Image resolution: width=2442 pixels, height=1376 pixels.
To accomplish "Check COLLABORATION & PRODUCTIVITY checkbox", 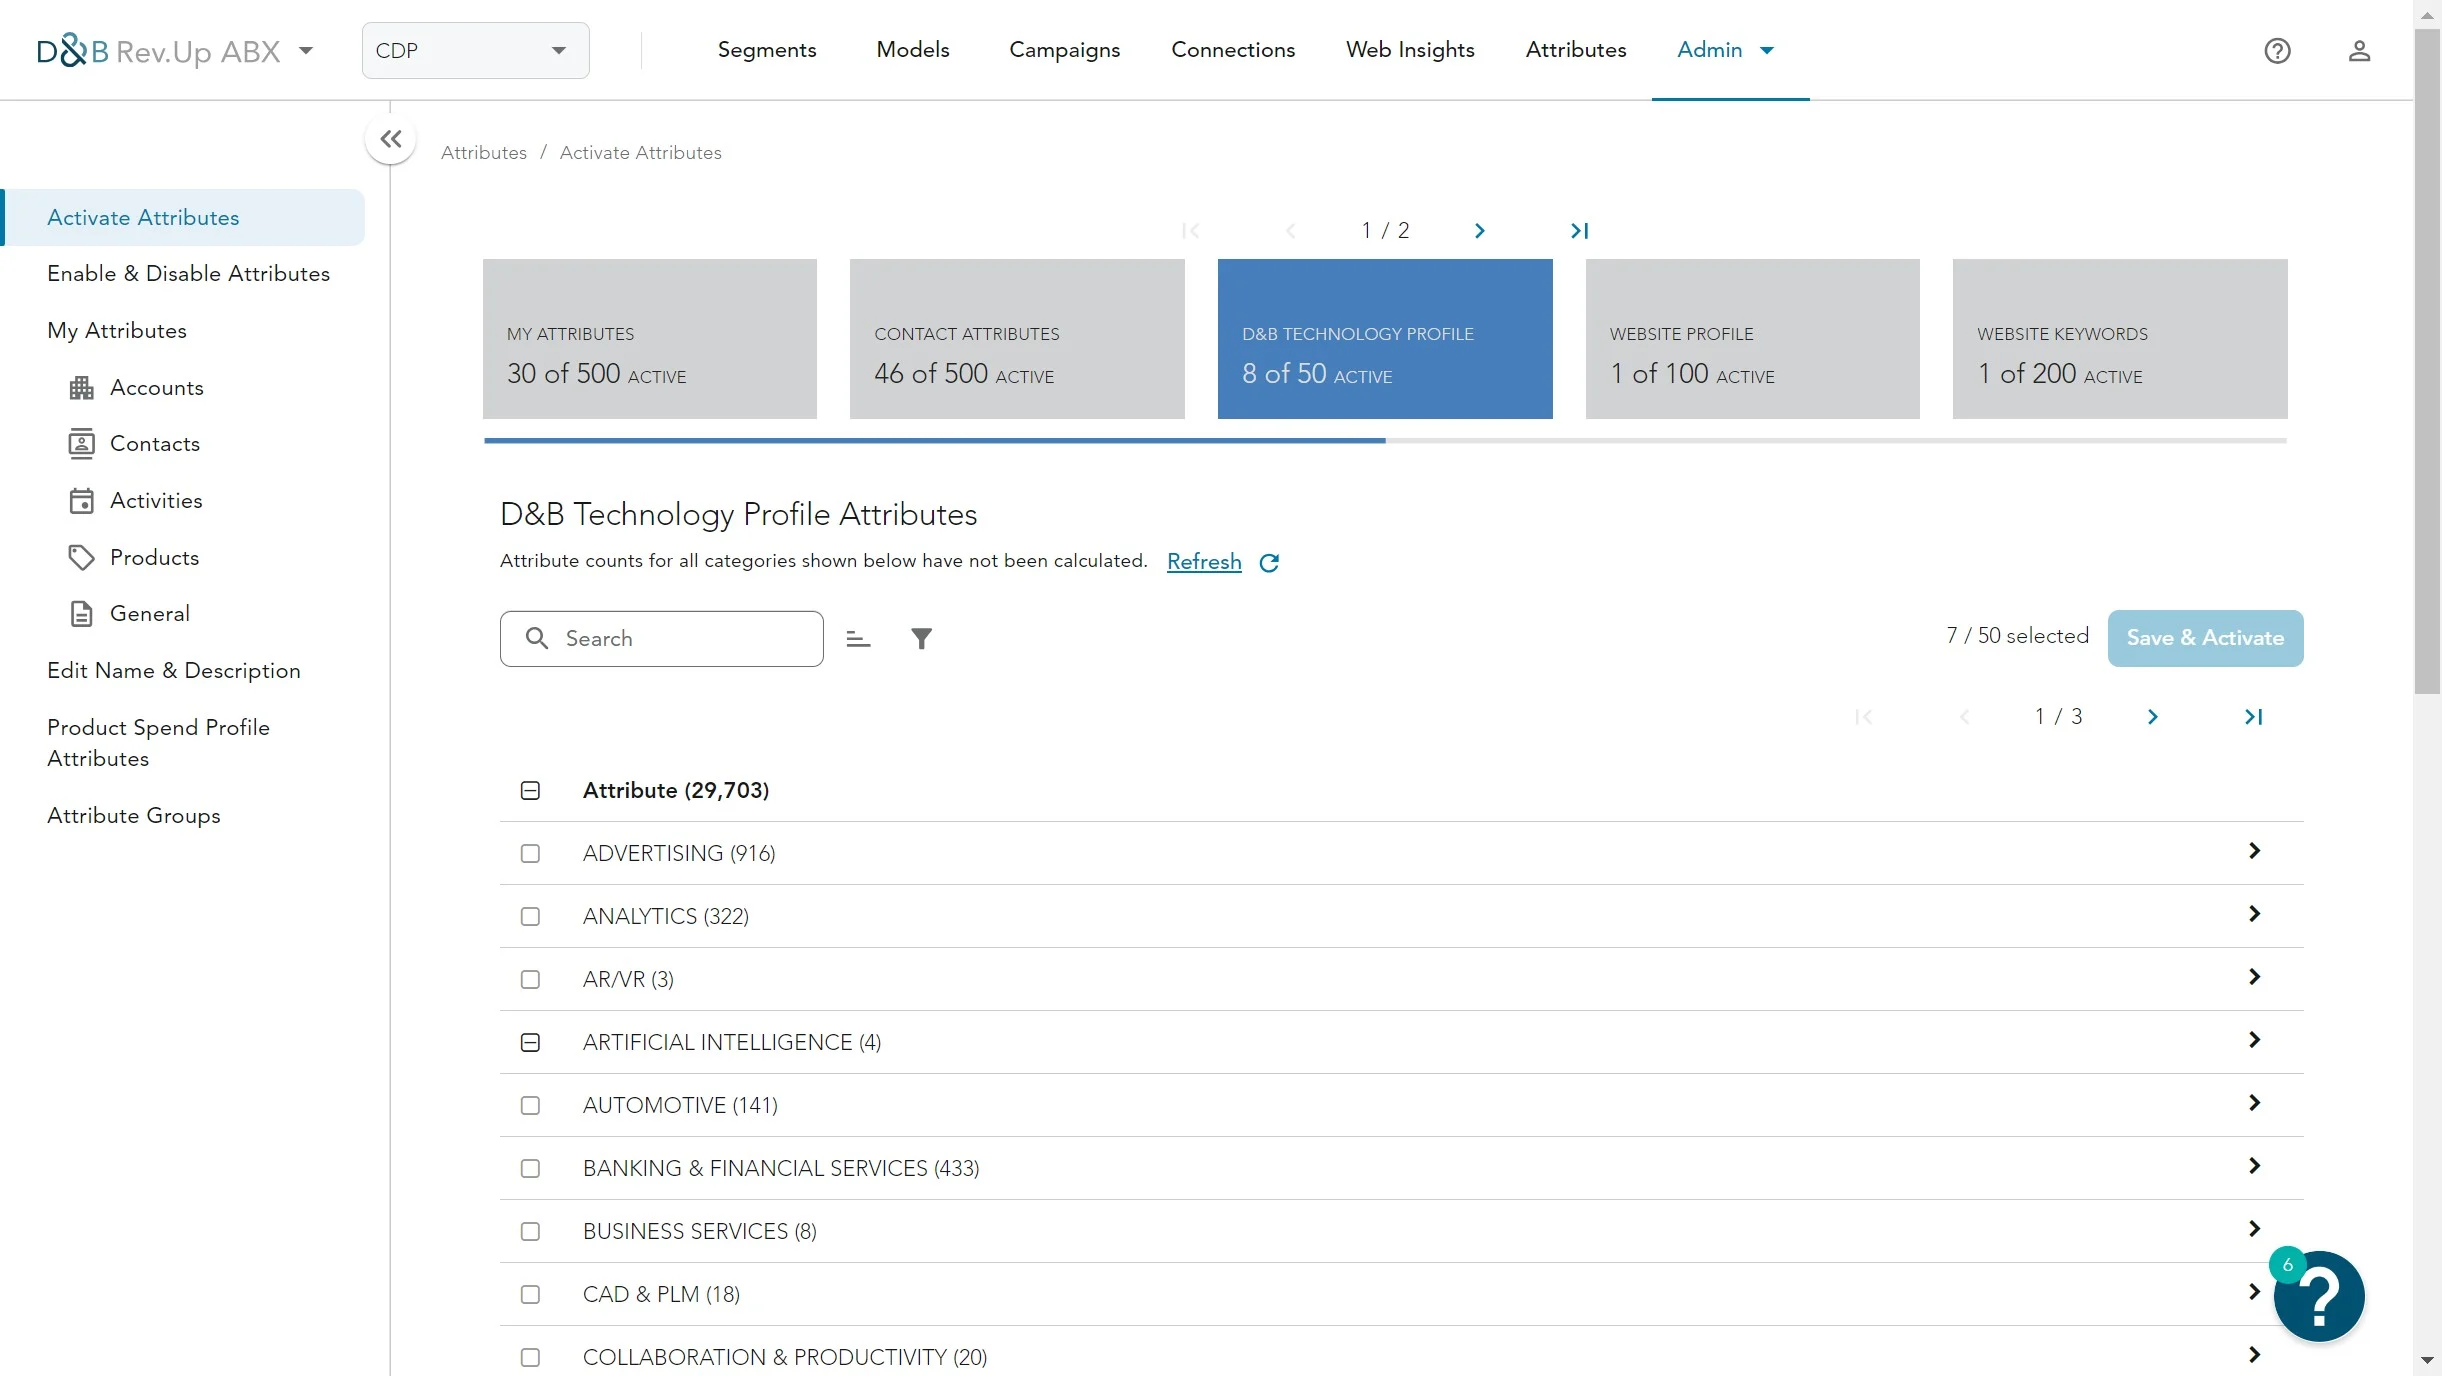I will (x=530, y=1357).
